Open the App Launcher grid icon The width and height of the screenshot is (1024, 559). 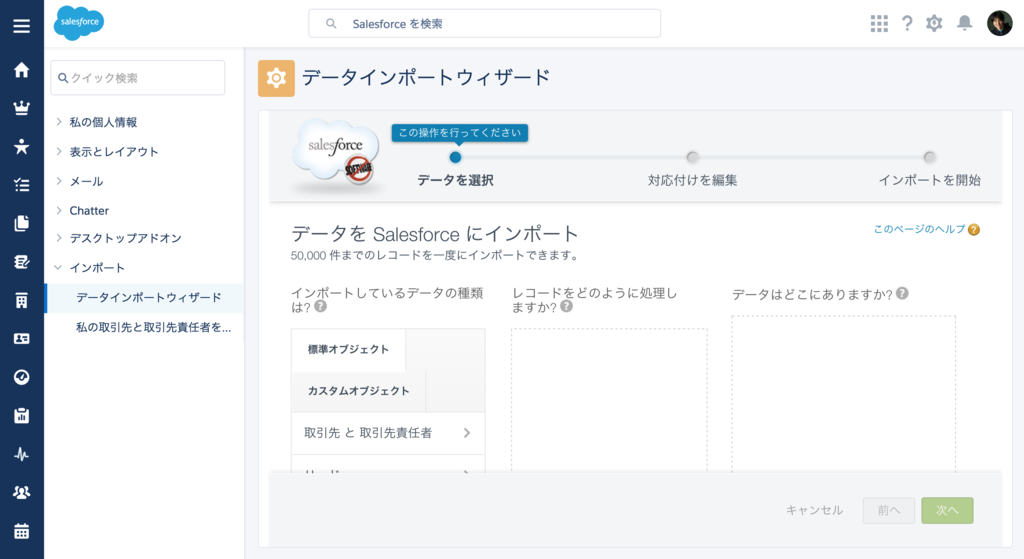pyautogui.click(x=879, y=24)
